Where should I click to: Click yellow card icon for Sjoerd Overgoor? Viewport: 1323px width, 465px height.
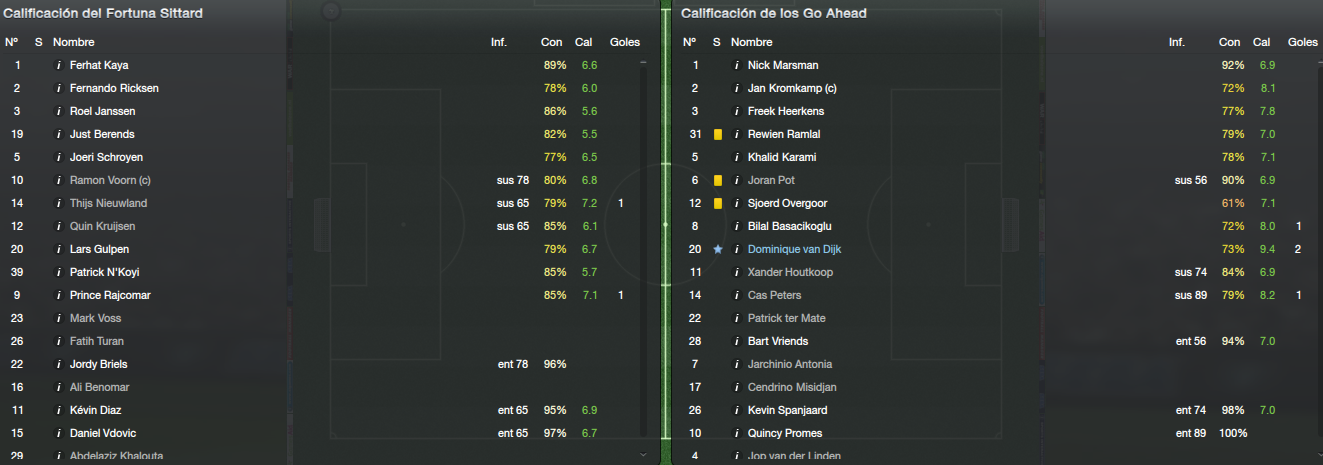(x=717, y=203)
